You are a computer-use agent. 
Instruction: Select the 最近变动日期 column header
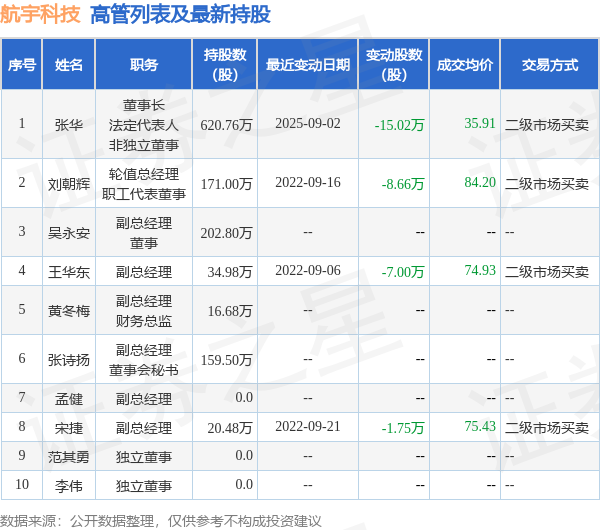tap(308, 65)
